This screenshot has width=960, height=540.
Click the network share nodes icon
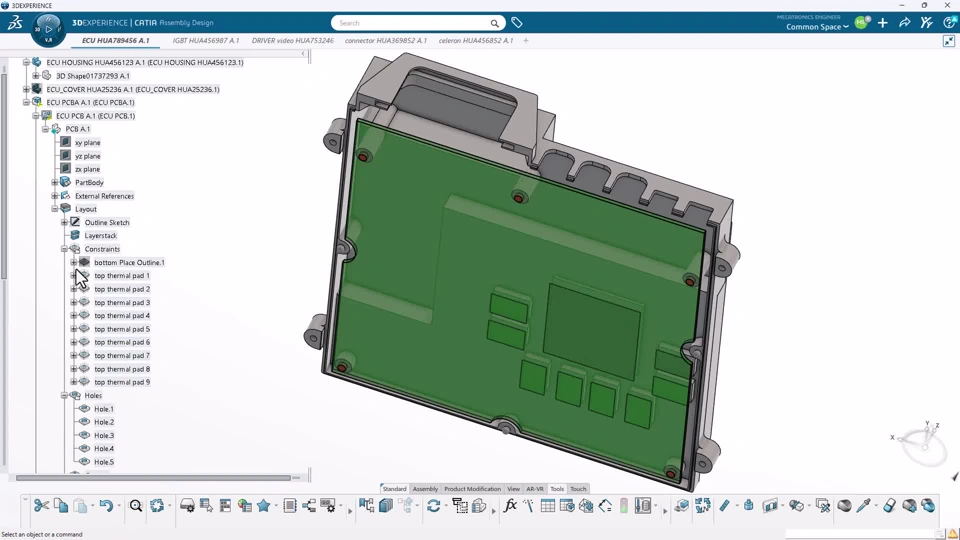(x=309, y=506)
